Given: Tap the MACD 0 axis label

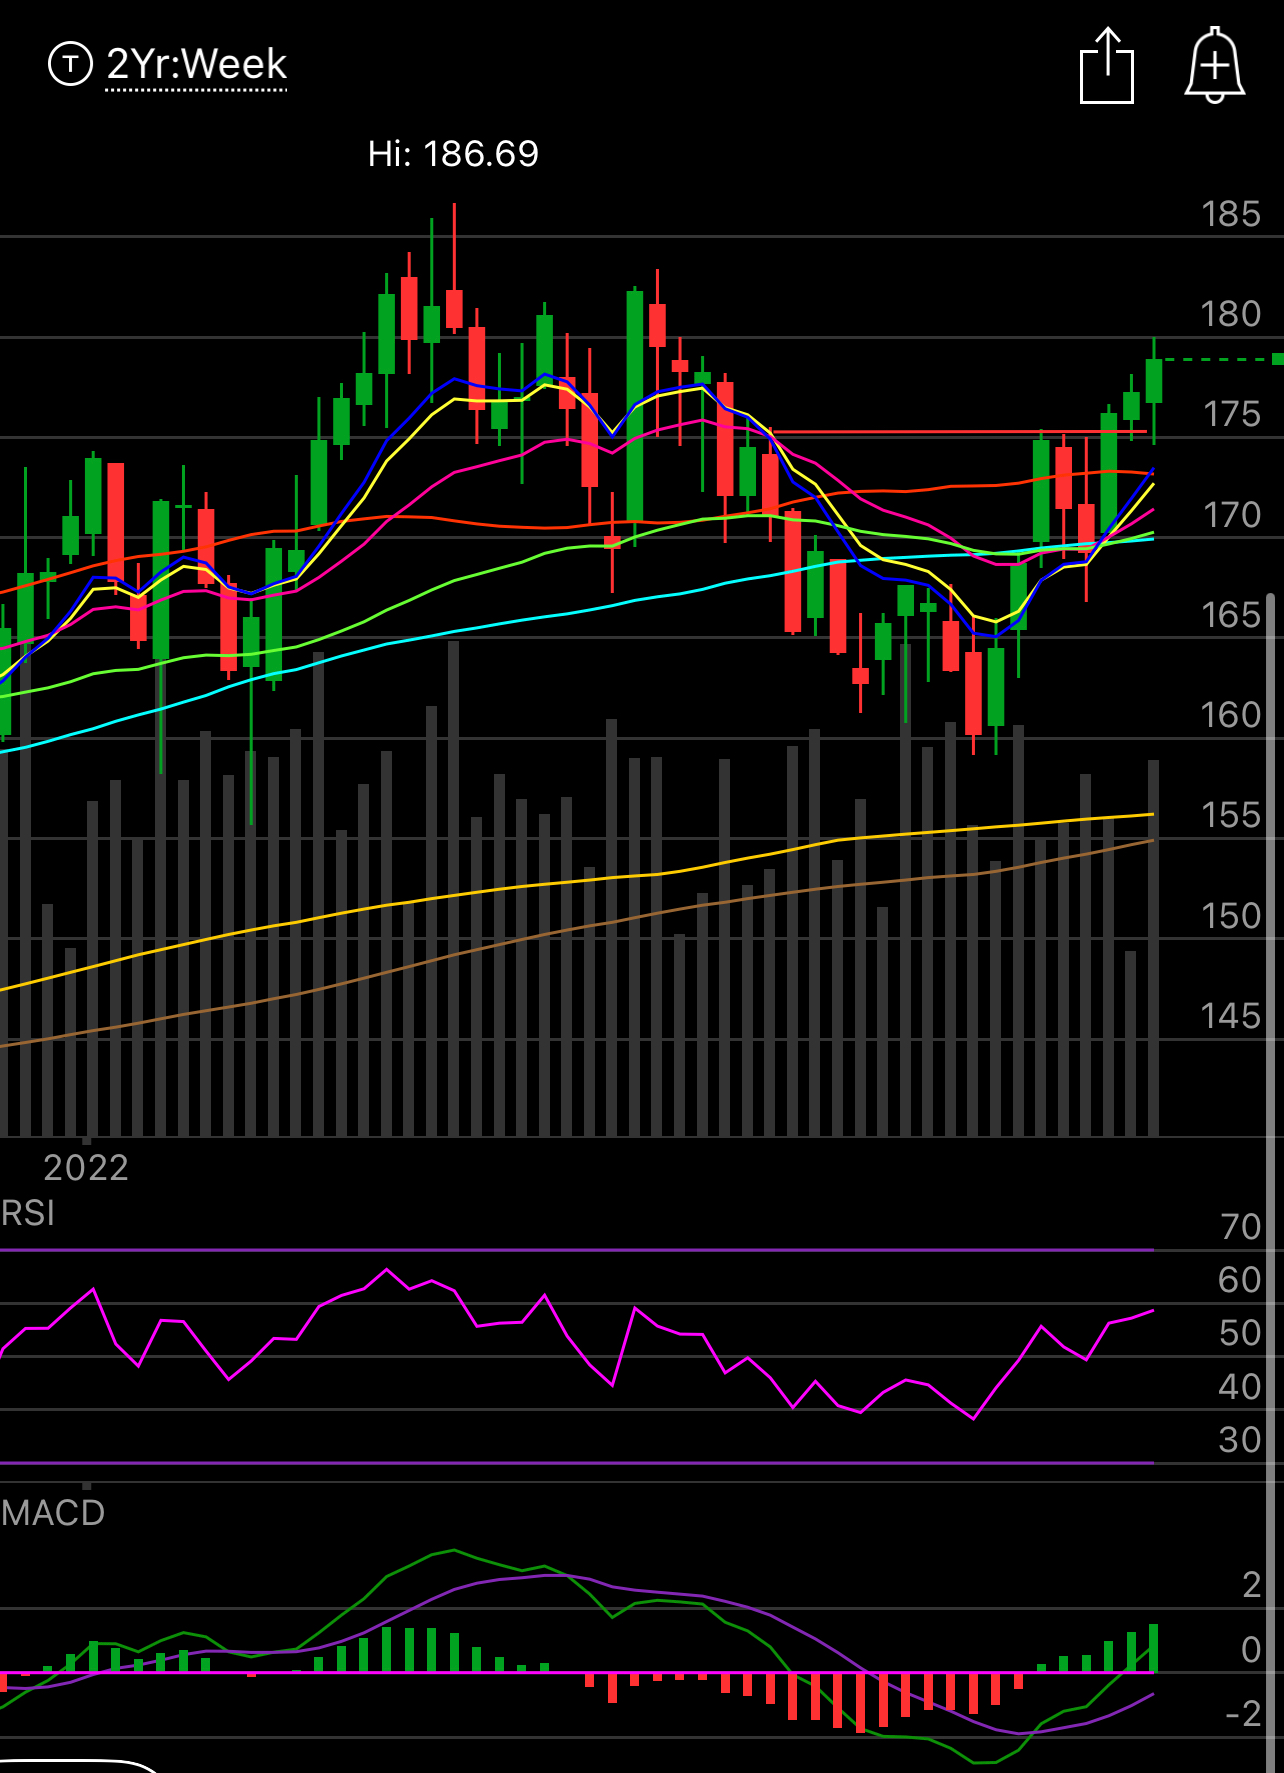Looking at the screenshot, I should (1250, 1650).
